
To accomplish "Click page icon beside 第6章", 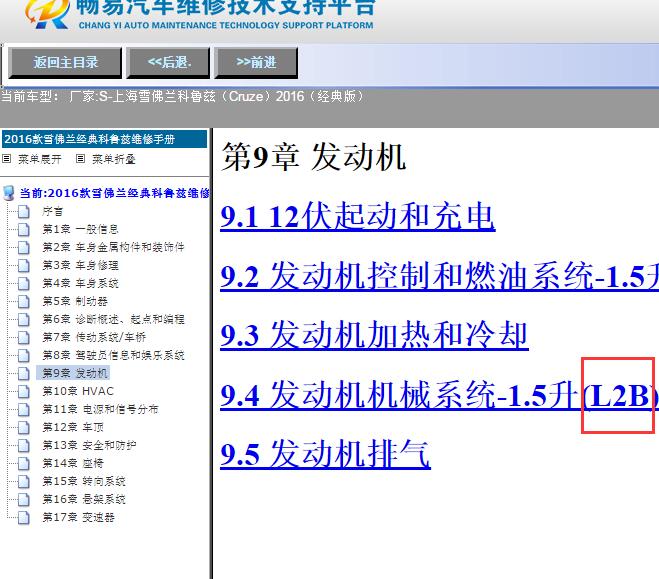I will 24,319.
